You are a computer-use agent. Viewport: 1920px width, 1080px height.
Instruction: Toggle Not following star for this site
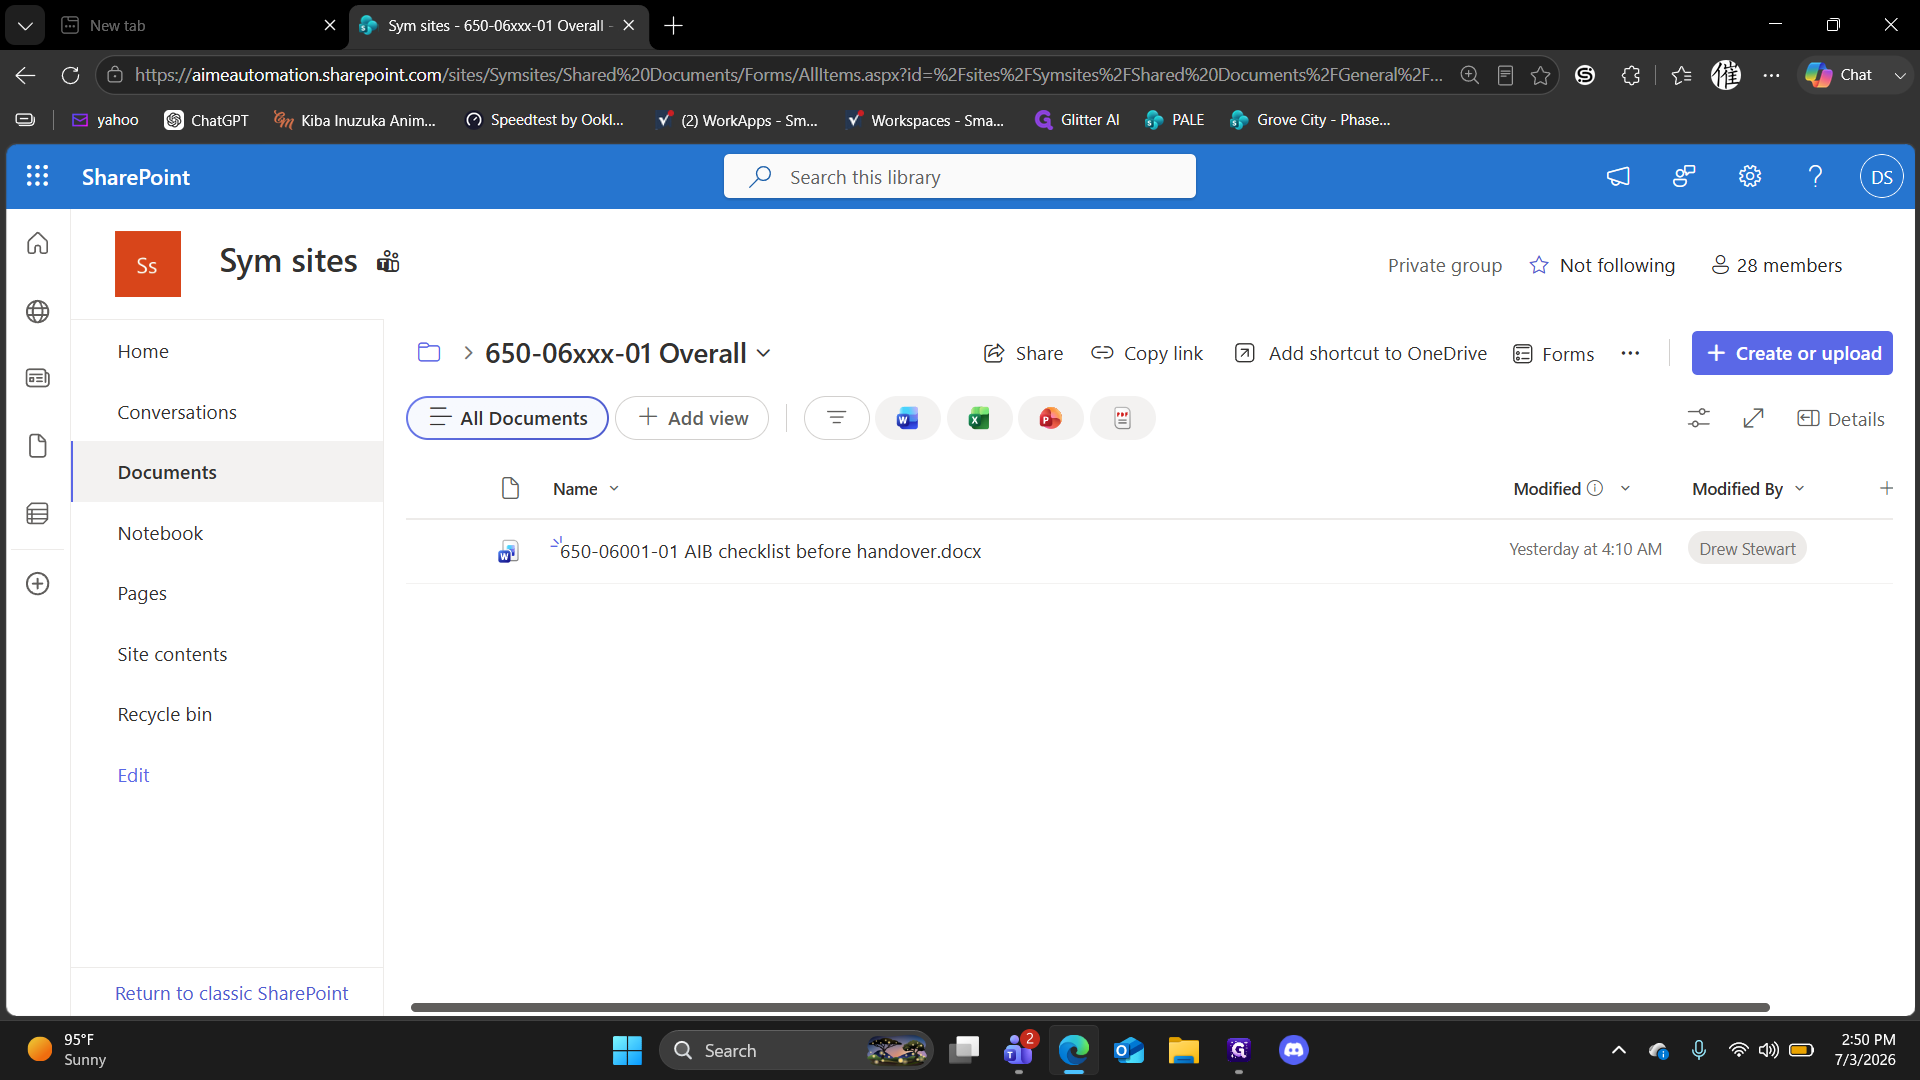pos(1539,265)
